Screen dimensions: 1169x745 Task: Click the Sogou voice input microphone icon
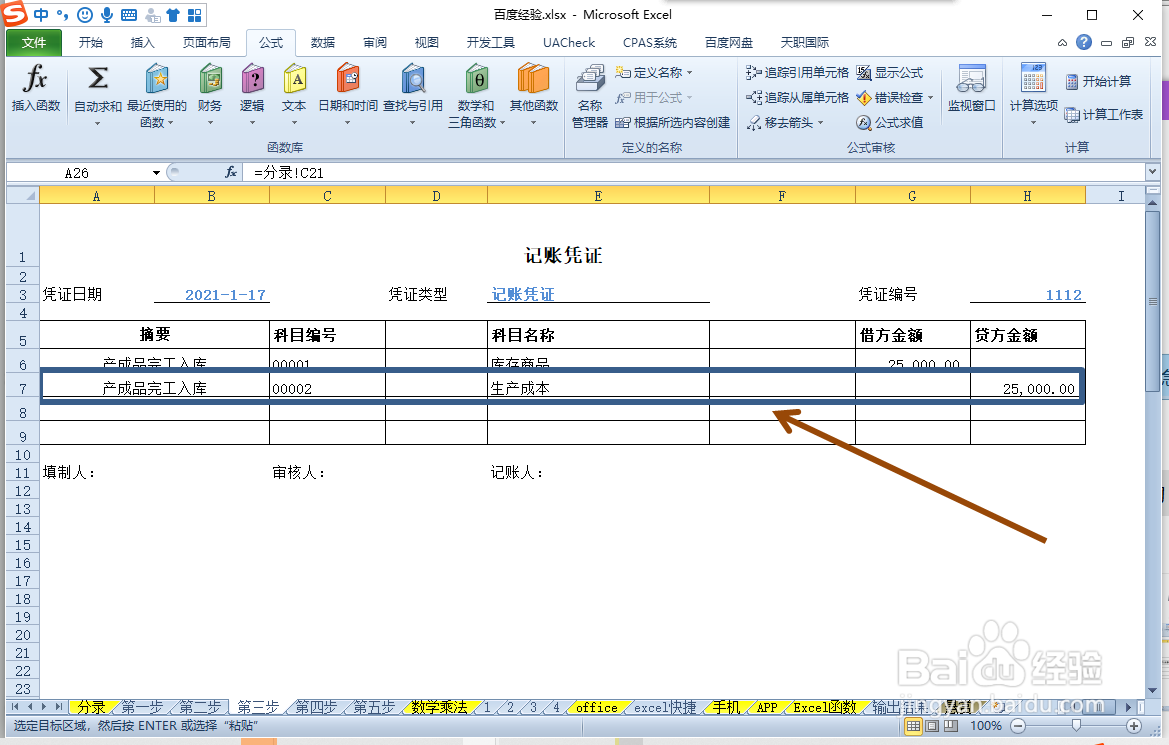click(x=107, y=14)
